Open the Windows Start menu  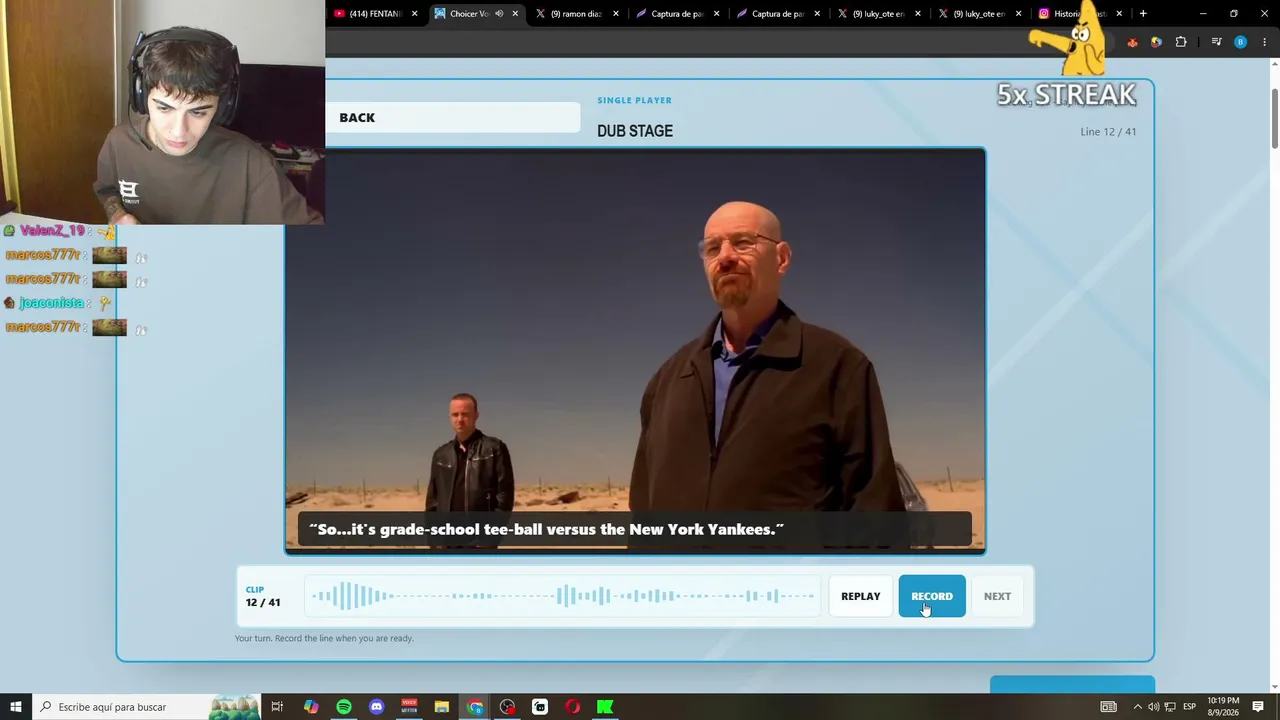pyautogui.click(x=16, y=707)
